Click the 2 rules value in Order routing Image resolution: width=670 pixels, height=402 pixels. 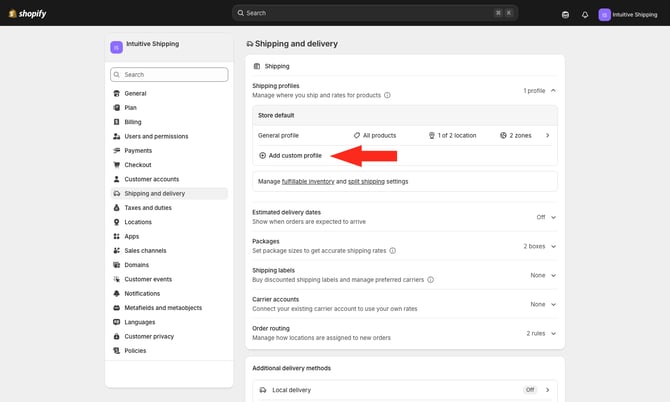pyautogui.click(x=535, y=334)
